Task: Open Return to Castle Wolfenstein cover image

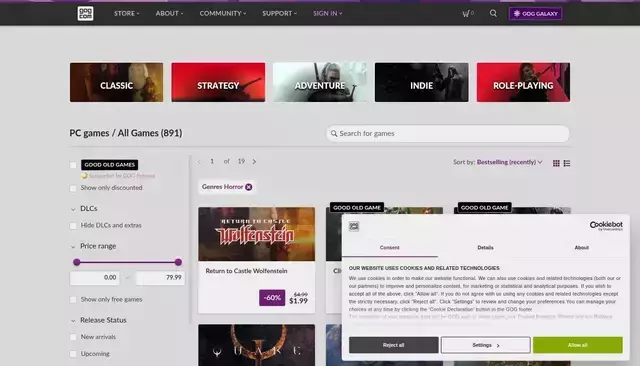Action: pos(256,234)
